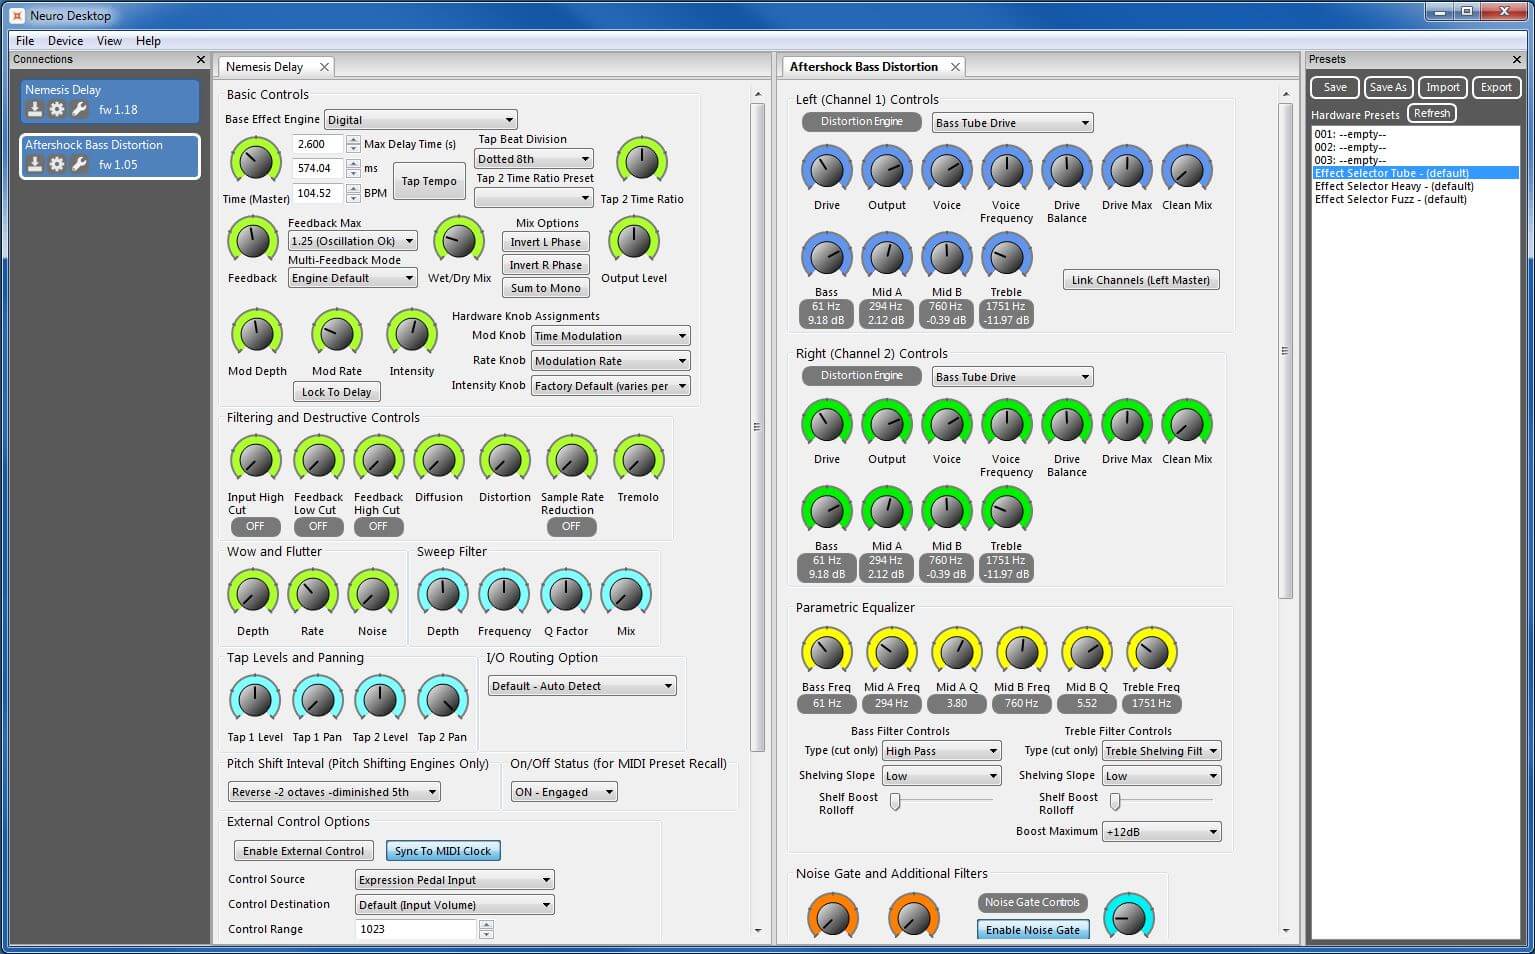Click Aftershock Bass Distortion wrench icon
This screenshot has height=954, width=1535.
click(80, 164)
